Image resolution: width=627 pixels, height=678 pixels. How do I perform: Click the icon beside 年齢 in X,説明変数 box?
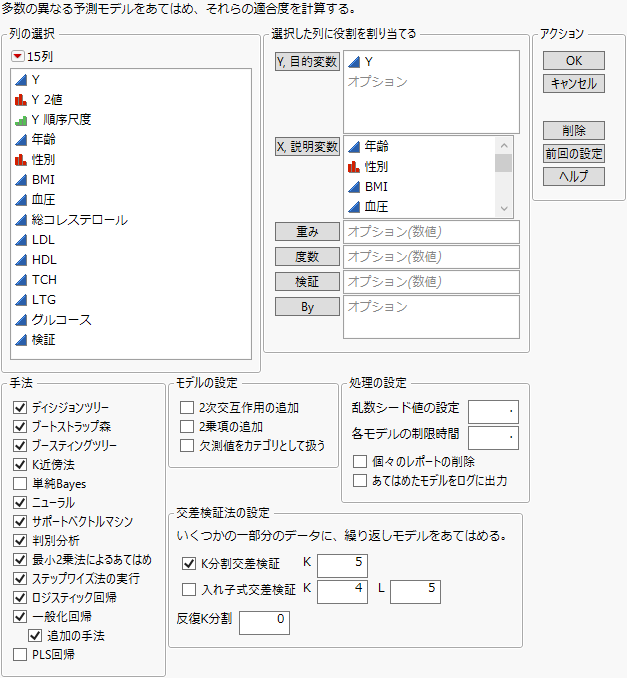pyautogui.click(x=354, y=147)
